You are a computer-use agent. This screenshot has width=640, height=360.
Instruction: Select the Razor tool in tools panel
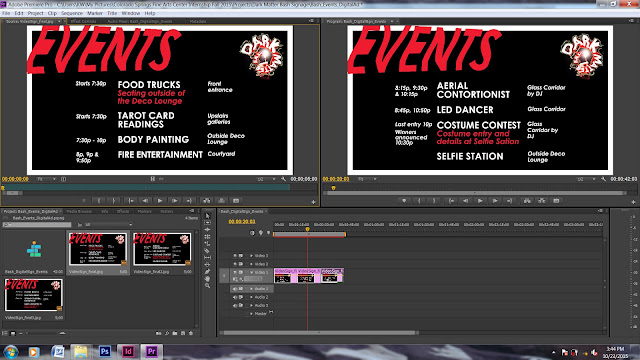[x=207, y=251]
